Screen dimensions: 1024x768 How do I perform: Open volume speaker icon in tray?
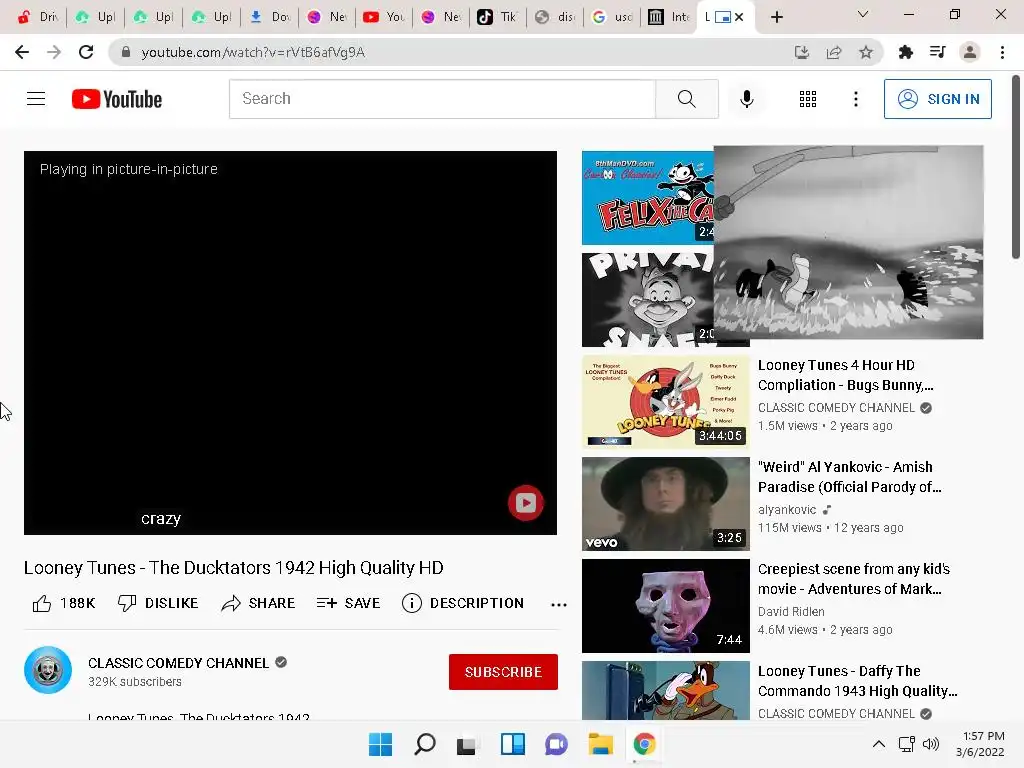tap(931, 744)
